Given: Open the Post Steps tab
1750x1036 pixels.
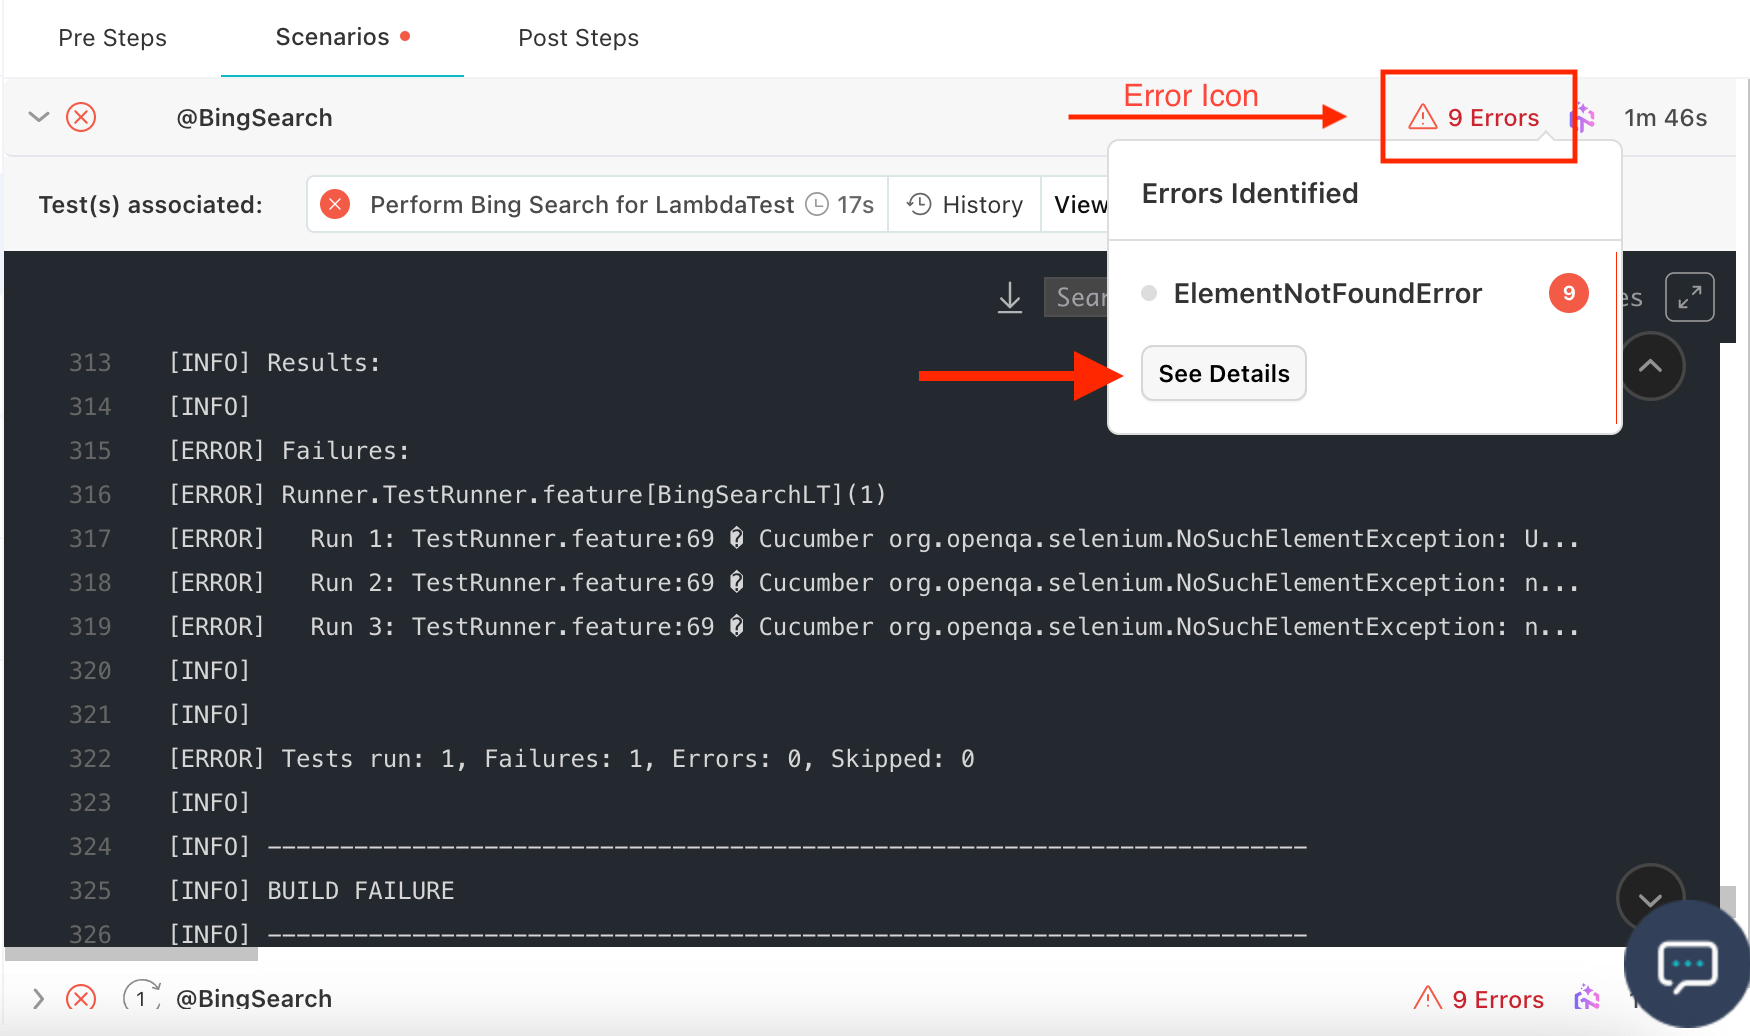Looking at the screenshot, I should click(578, 38).
